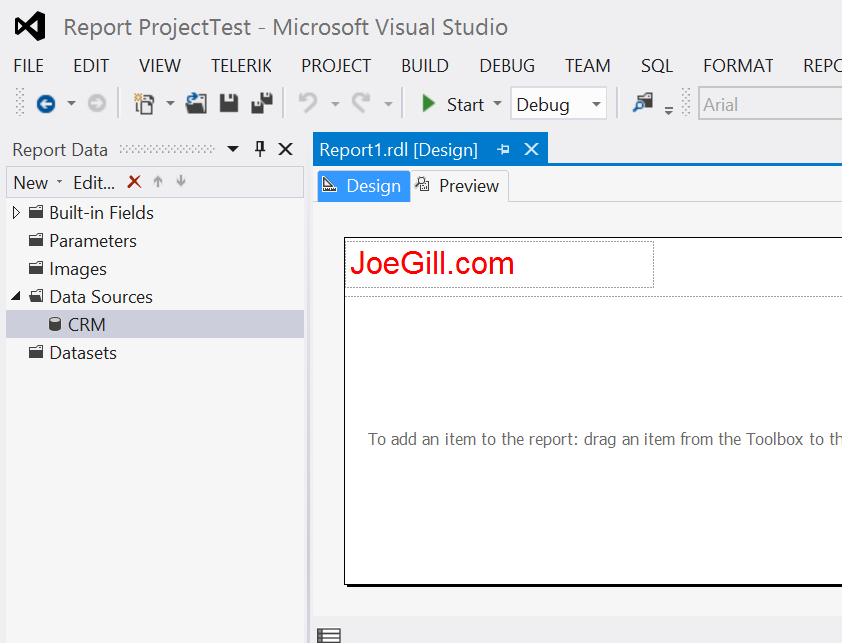Switch to the Design tab
The height and width of the screenshot is (643, 842).
[364, 186]
